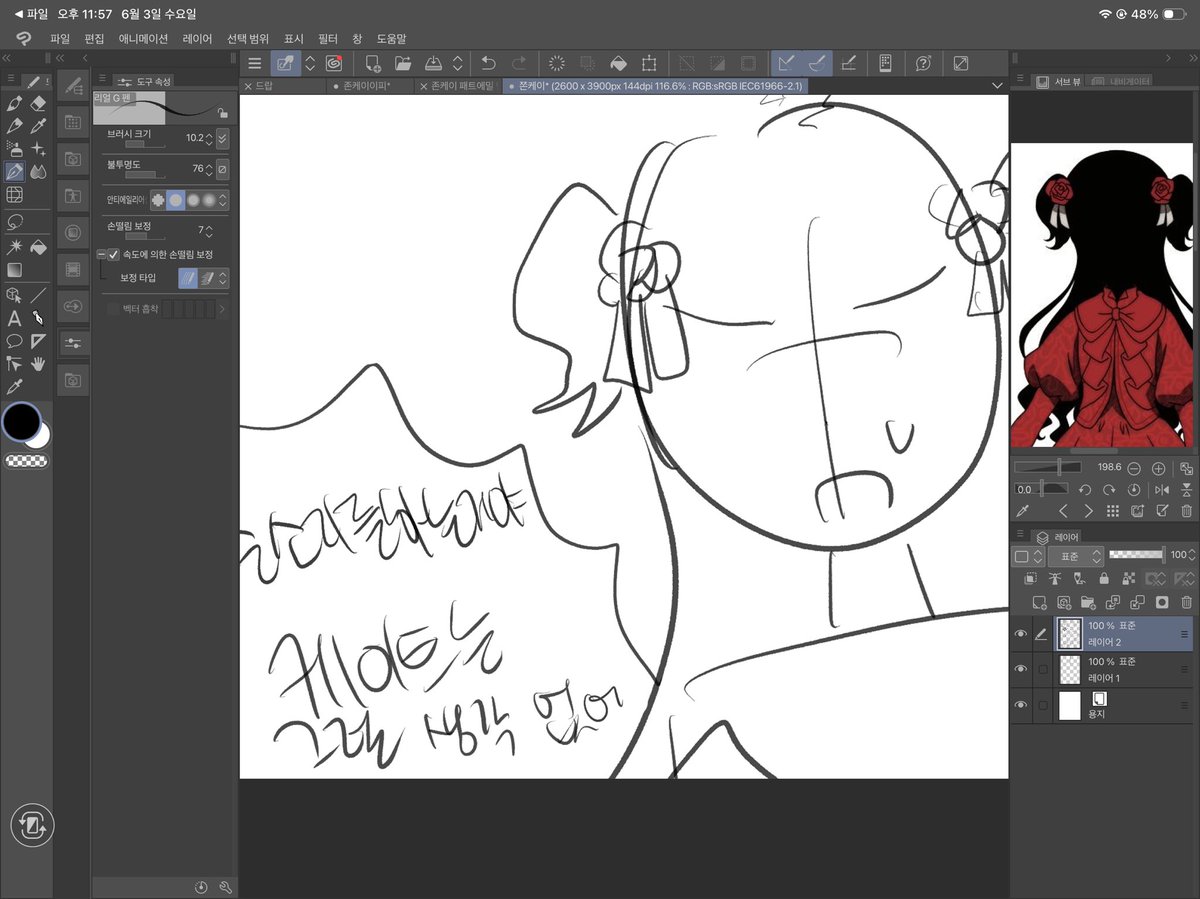Collapse 속도에 의한 손떨림 보정 minus expander
Viewport: 1200px width, 899px height.
101,255
